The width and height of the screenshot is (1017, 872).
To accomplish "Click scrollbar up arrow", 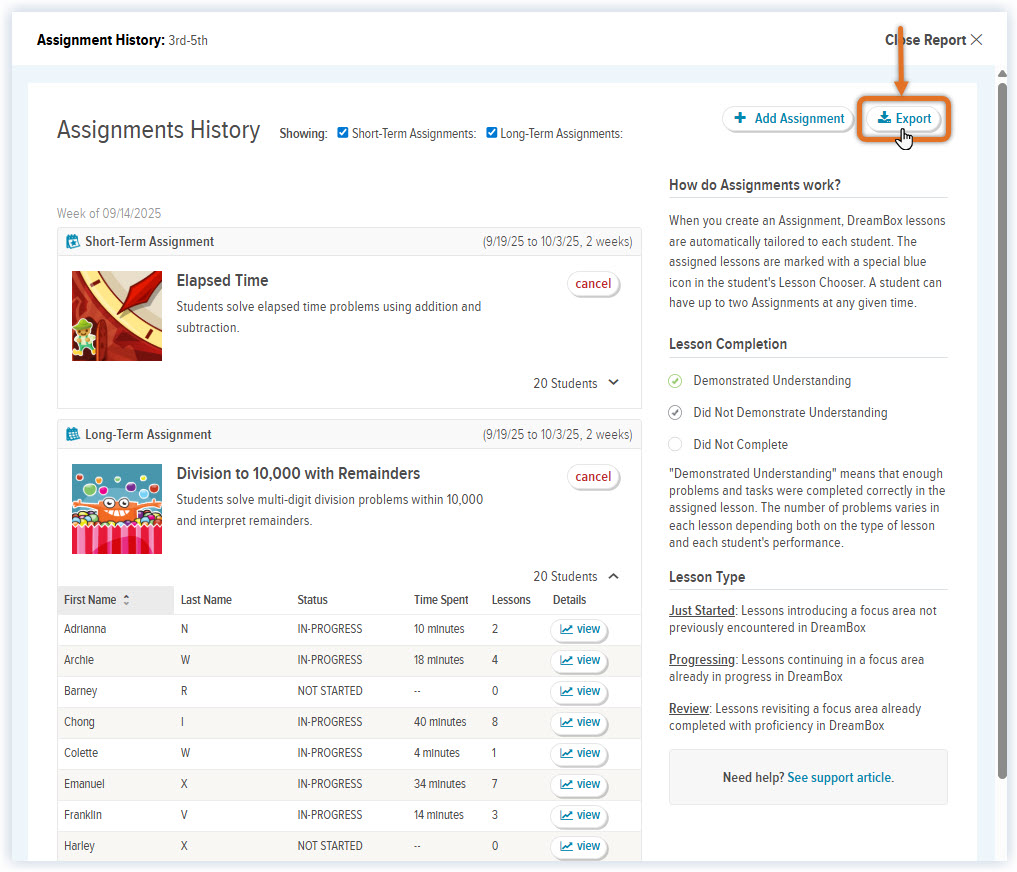I will 1003,73.
